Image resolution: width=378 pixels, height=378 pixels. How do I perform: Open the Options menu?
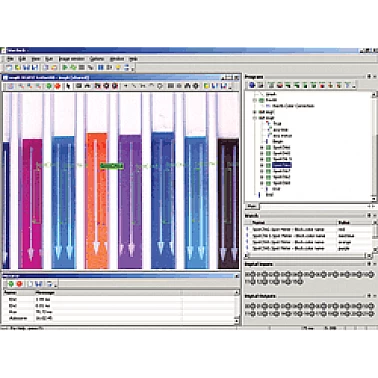point(97,59)
